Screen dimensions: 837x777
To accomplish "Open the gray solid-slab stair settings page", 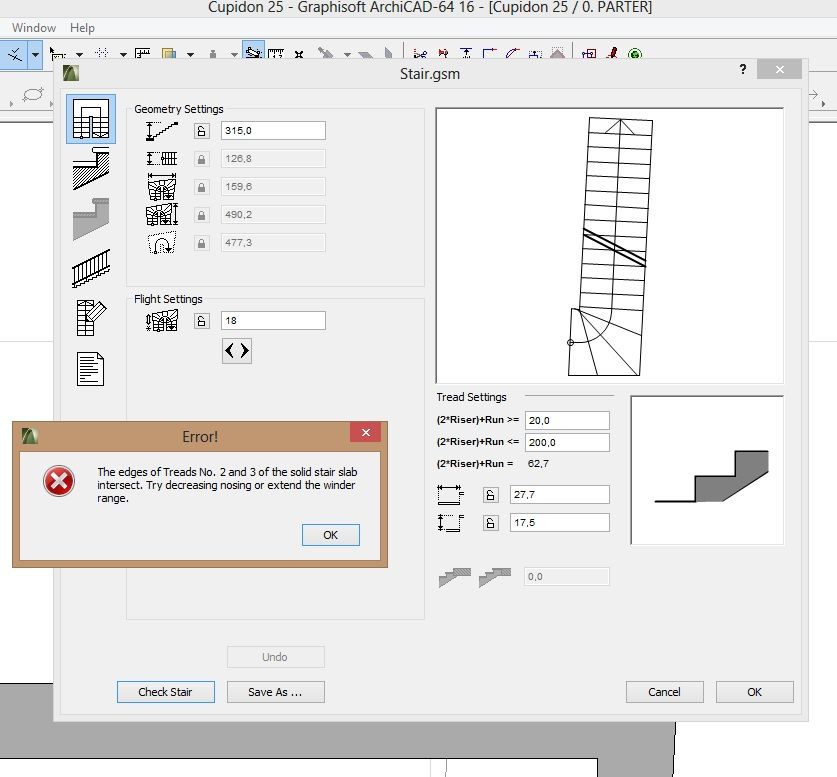I will point(91,218).
